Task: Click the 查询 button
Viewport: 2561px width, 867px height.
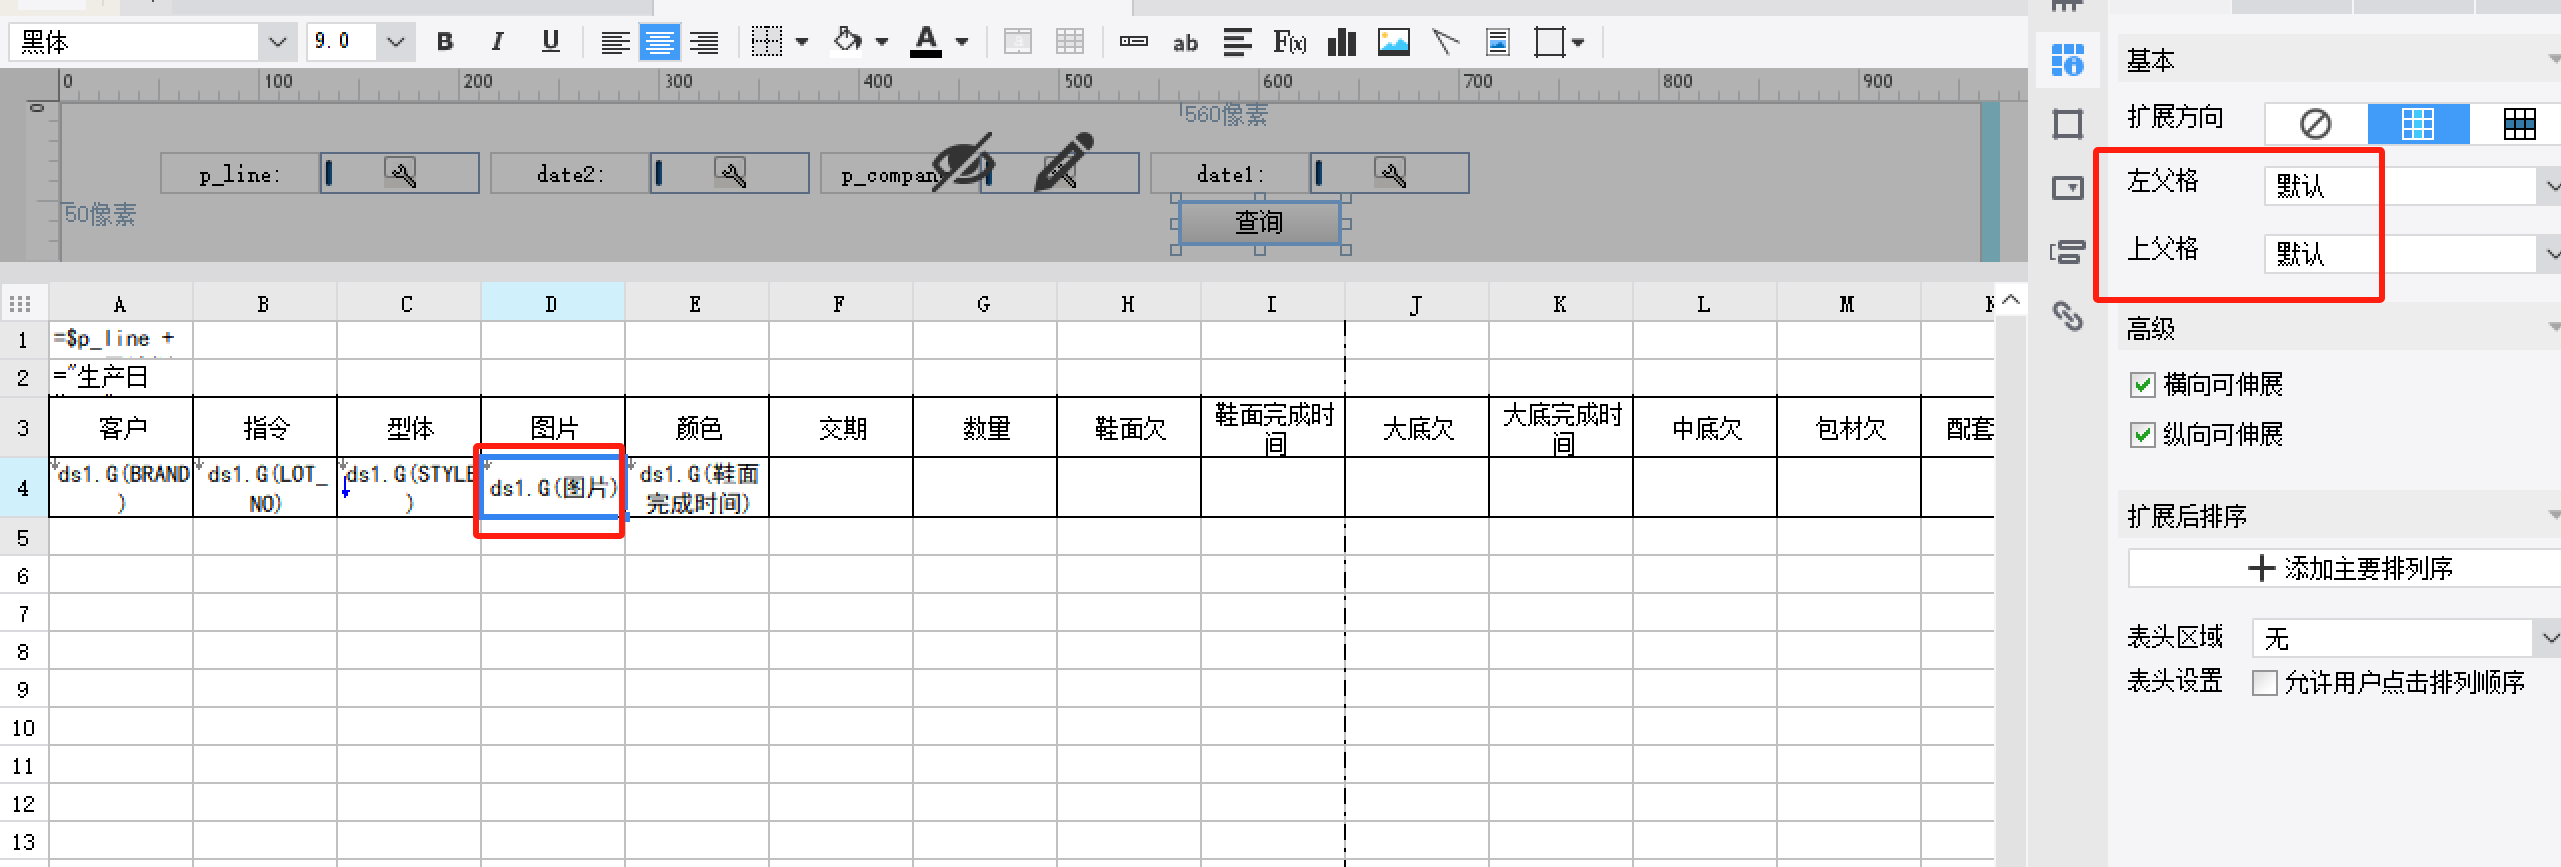Action: click(1259, 222)
